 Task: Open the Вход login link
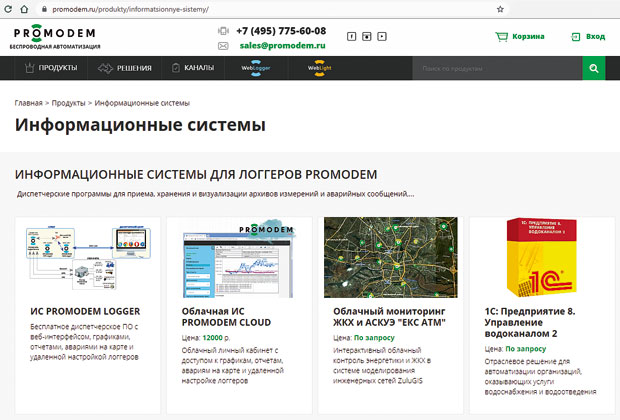tap(595, 36)
